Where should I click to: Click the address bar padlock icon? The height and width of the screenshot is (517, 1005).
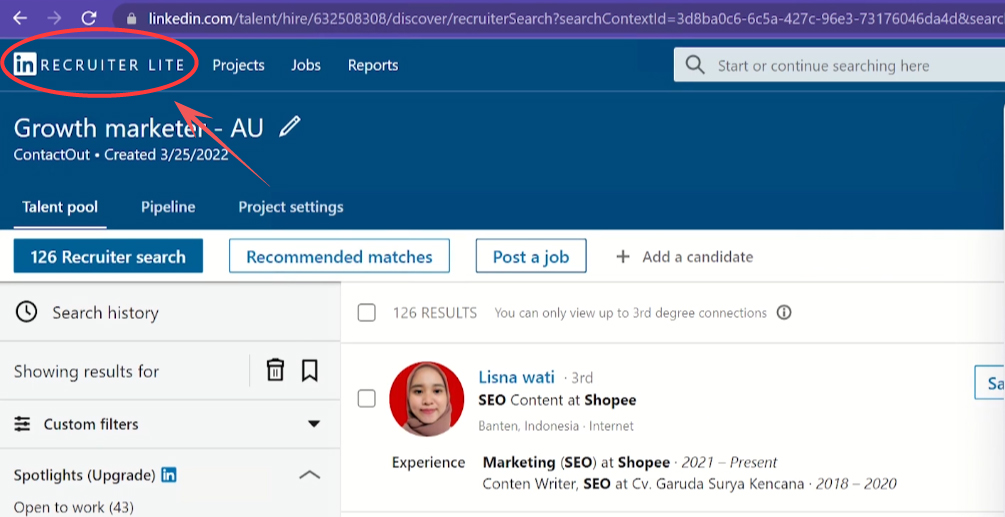[x=132, y=19]
